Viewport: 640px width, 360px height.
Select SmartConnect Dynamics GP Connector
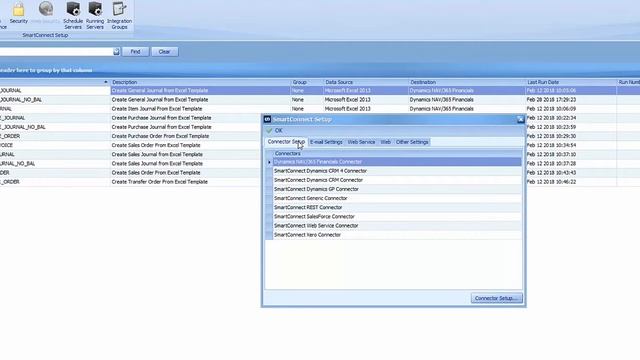point(397,189)
